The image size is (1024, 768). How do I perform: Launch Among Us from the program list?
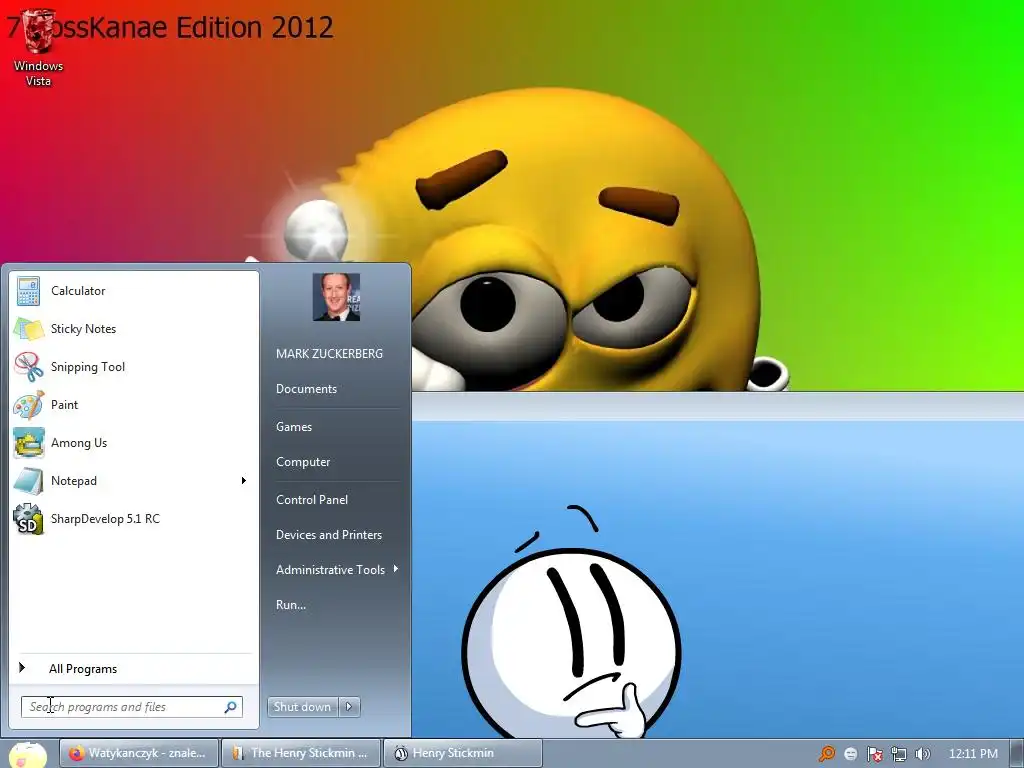(134, 443)
